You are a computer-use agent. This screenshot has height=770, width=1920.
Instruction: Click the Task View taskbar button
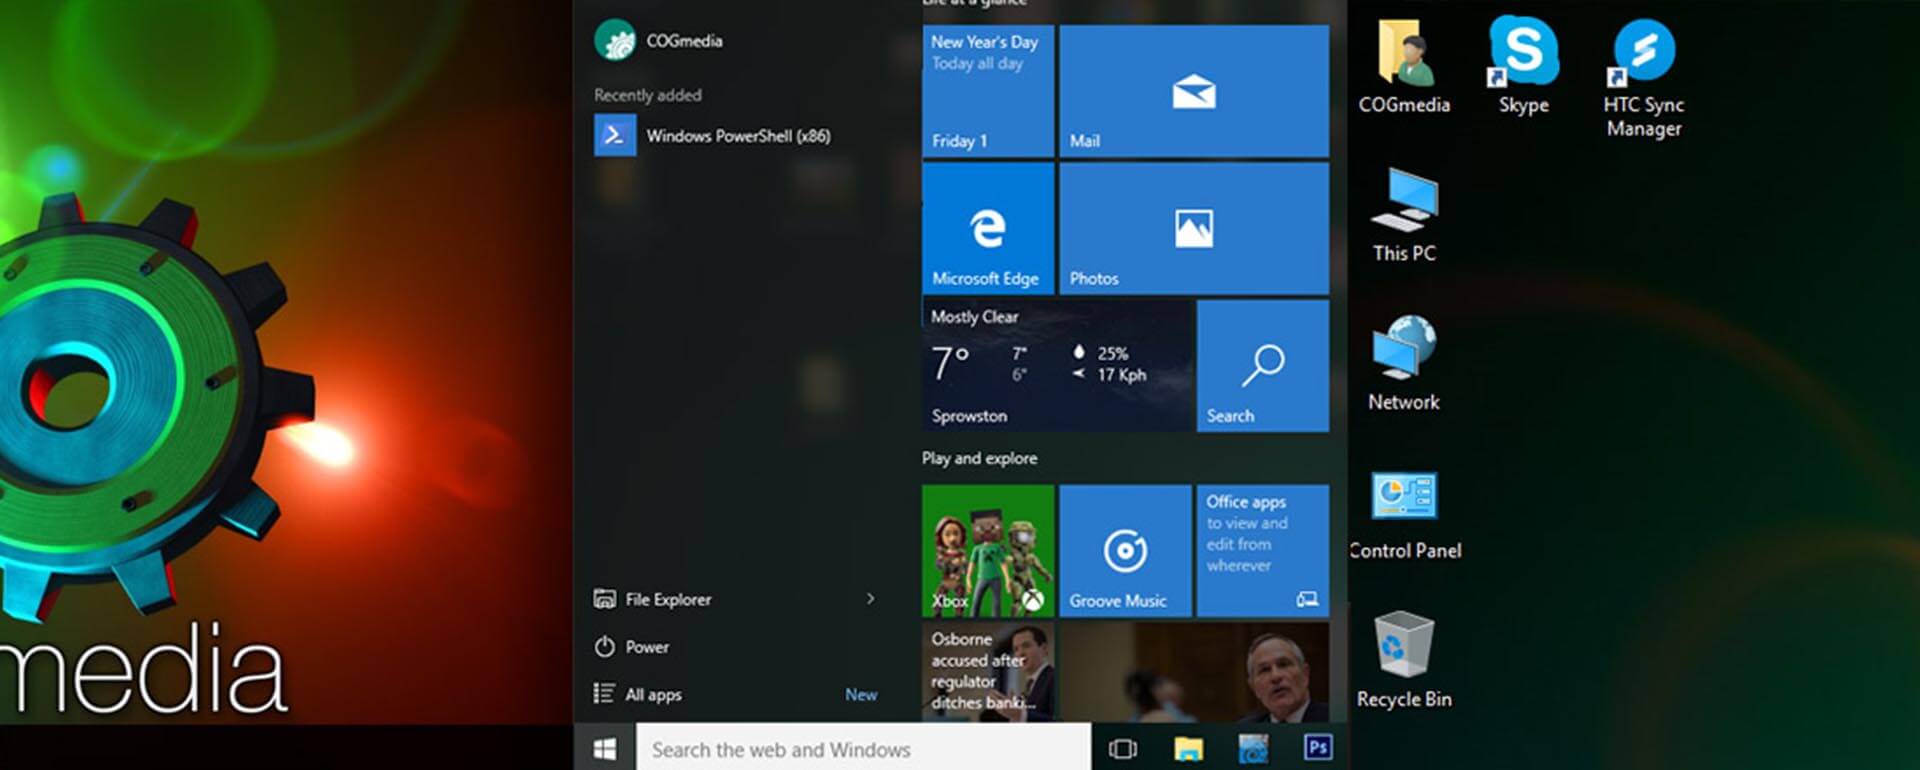[1123, 749]
